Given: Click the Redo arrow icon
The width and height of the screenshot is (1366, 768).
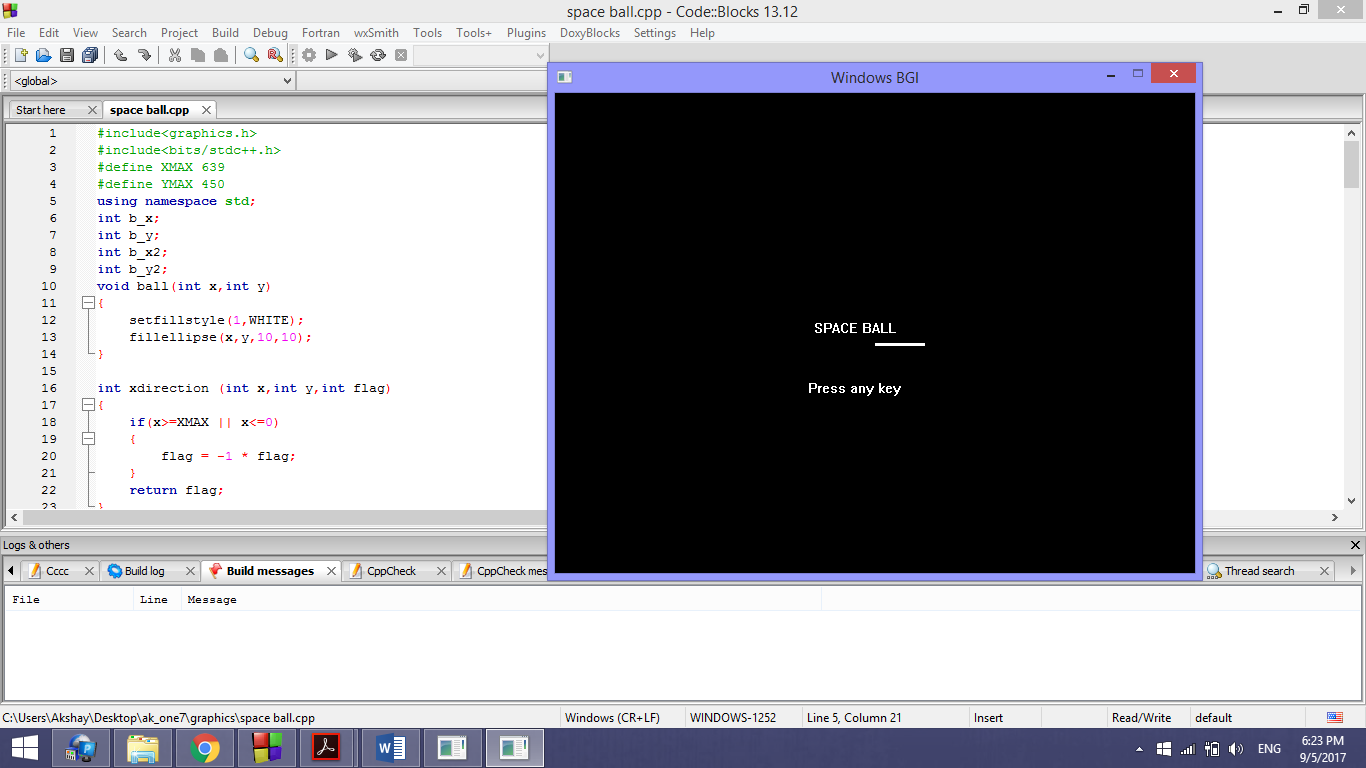Looking at the screenshot, I should point(144,55).
